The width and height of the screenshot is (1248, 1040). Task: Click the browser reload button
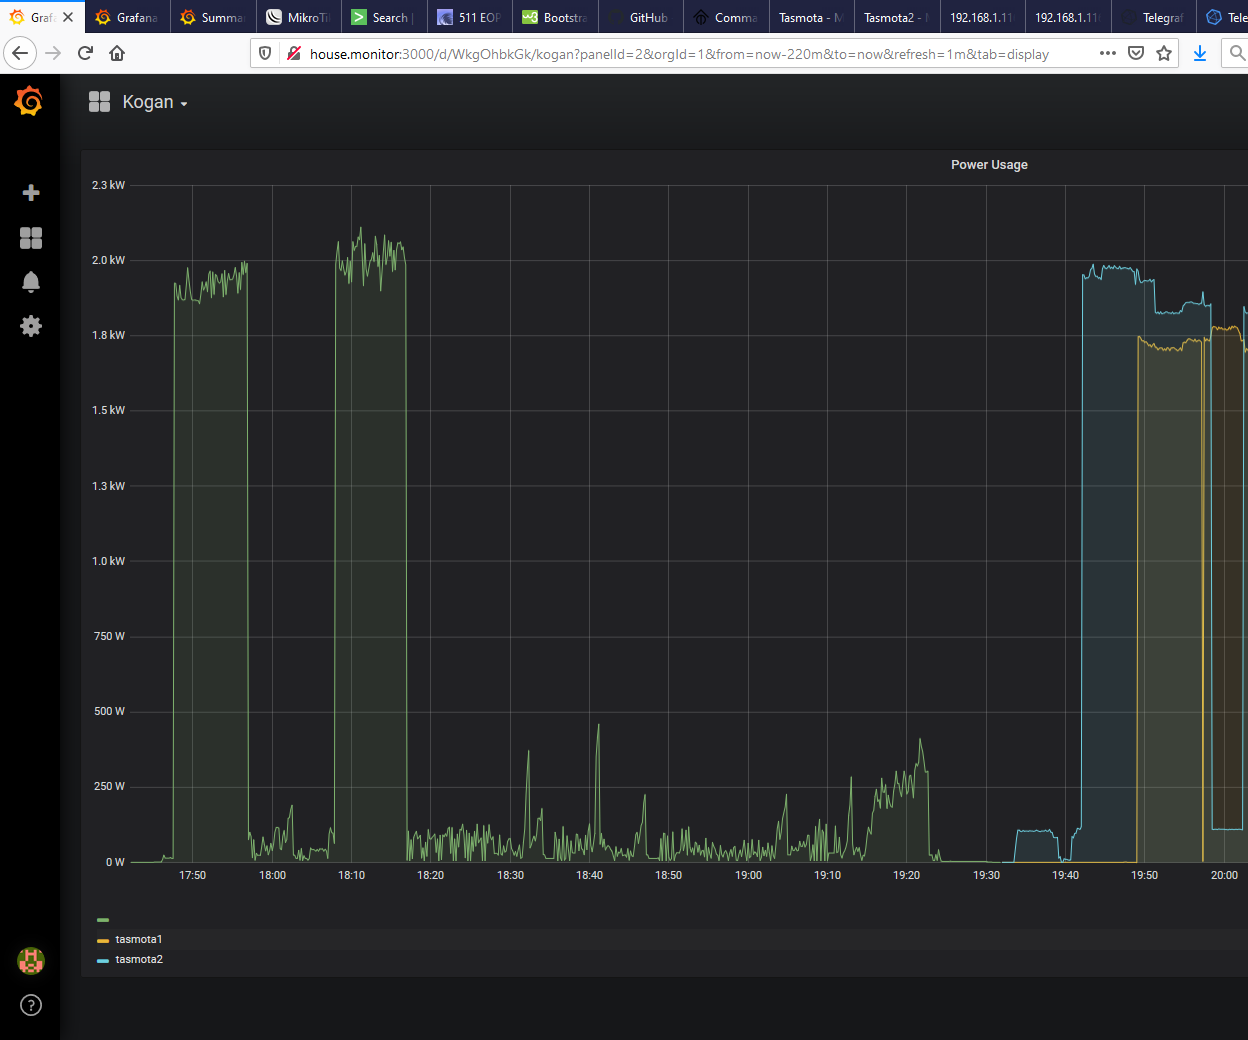pyautogui.click(x=85, y=53)
